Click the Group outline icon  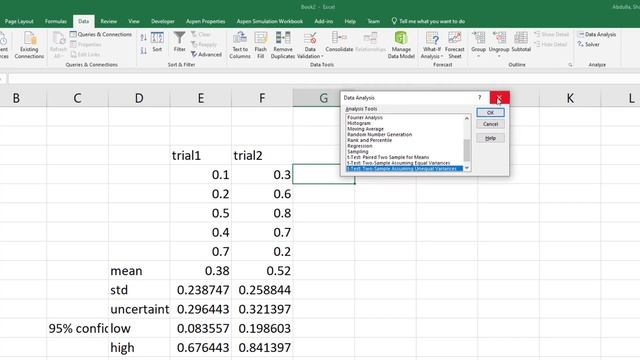[x=478, y=38]
